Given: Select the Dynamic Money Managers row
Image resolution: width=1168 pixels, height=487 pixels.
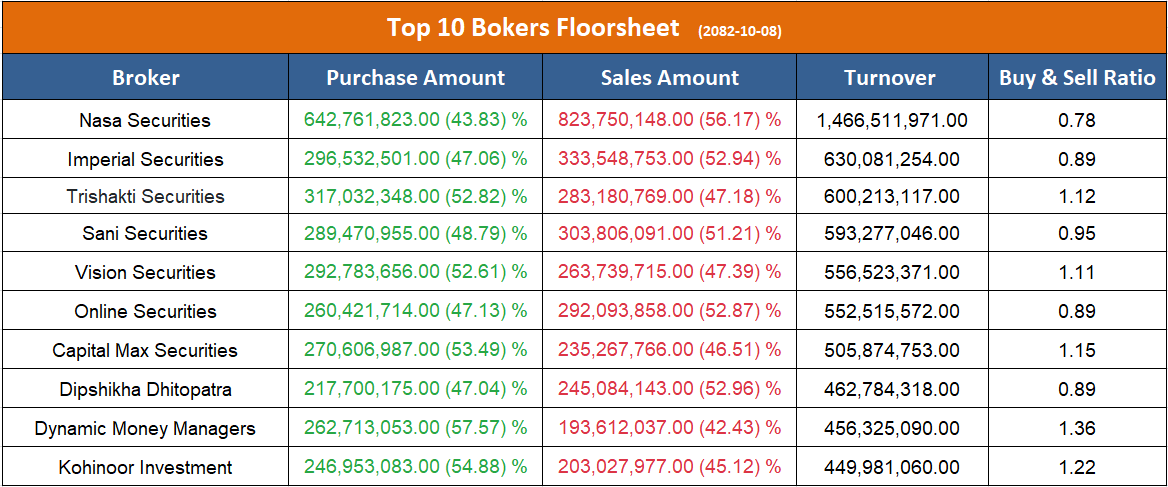Looking at the screenshot, I should tap(145, 429).
